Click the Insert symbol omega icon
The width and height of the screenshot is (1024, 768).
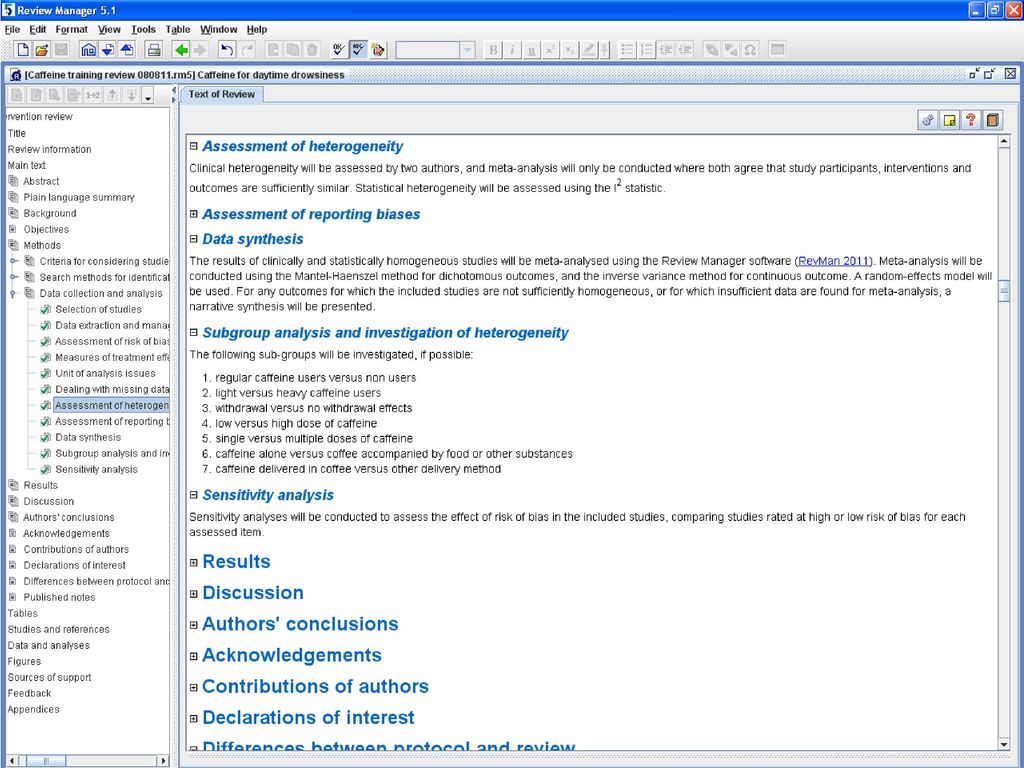click(750, 50)
